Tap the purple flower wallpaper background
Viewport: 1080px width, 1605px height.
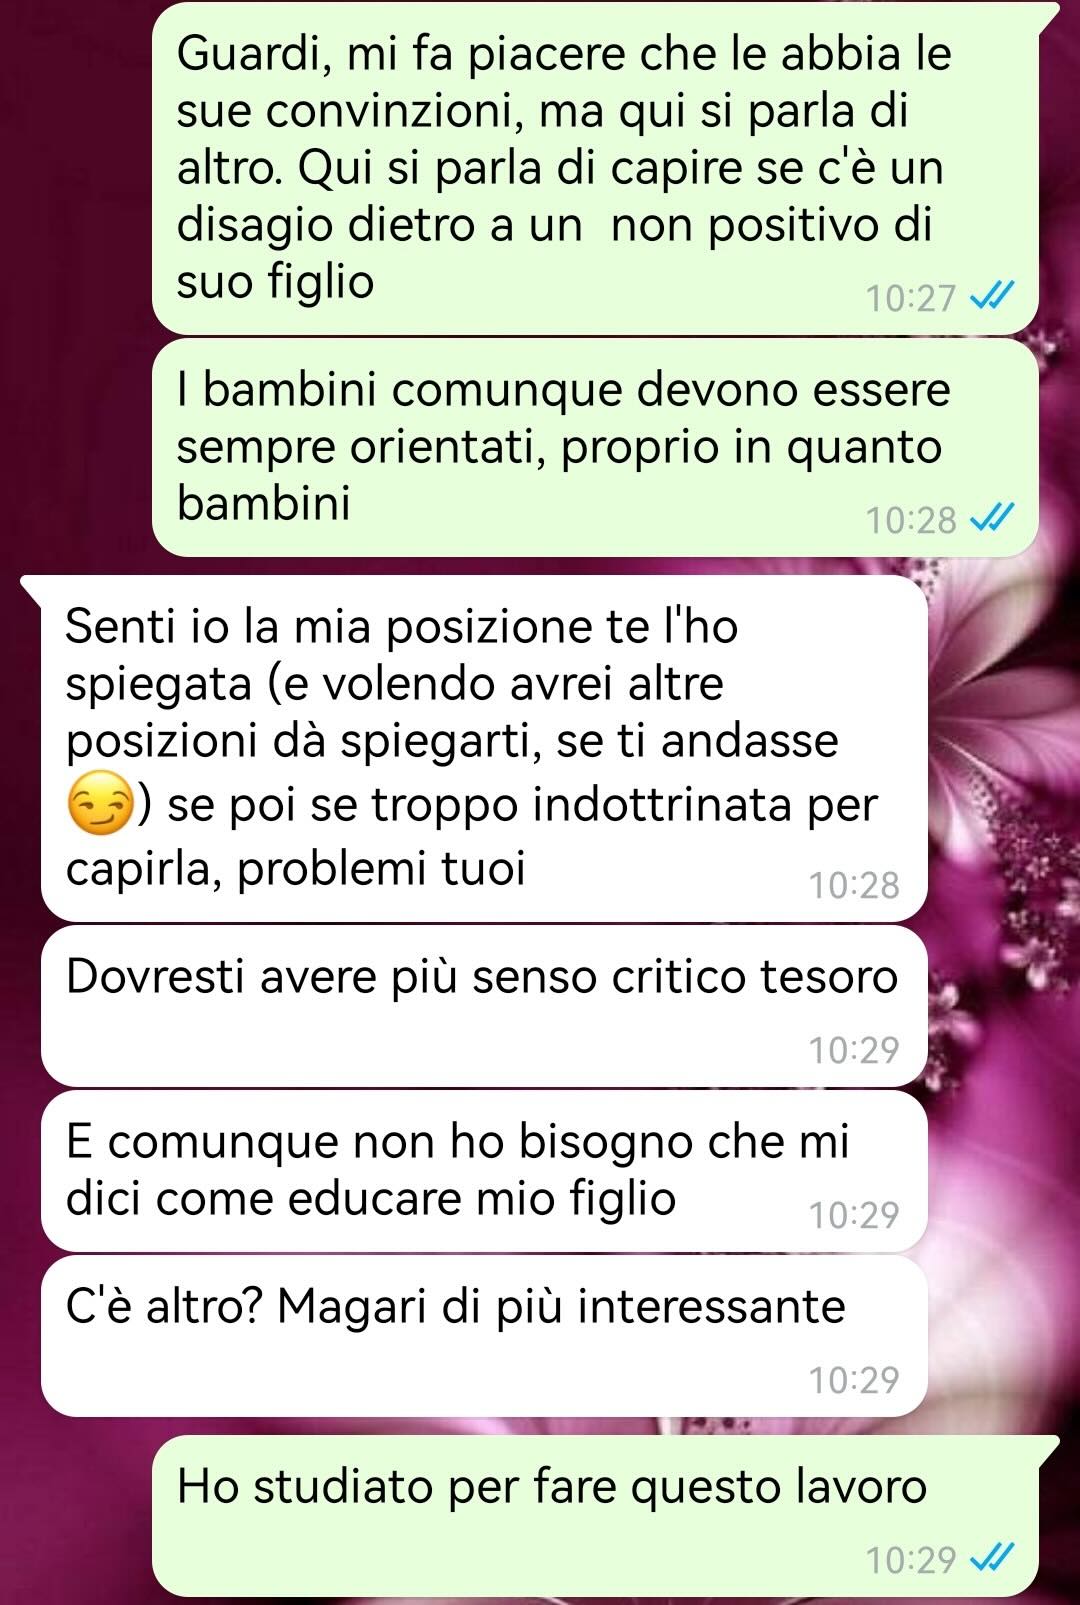(x=1000, y=750)
